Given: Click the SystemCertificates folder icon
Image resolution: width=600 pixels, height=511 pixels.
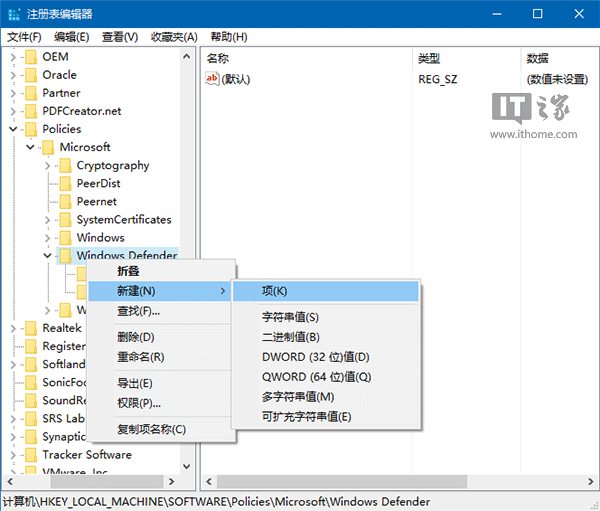Looking at the screenshot, I should [65, 220].
